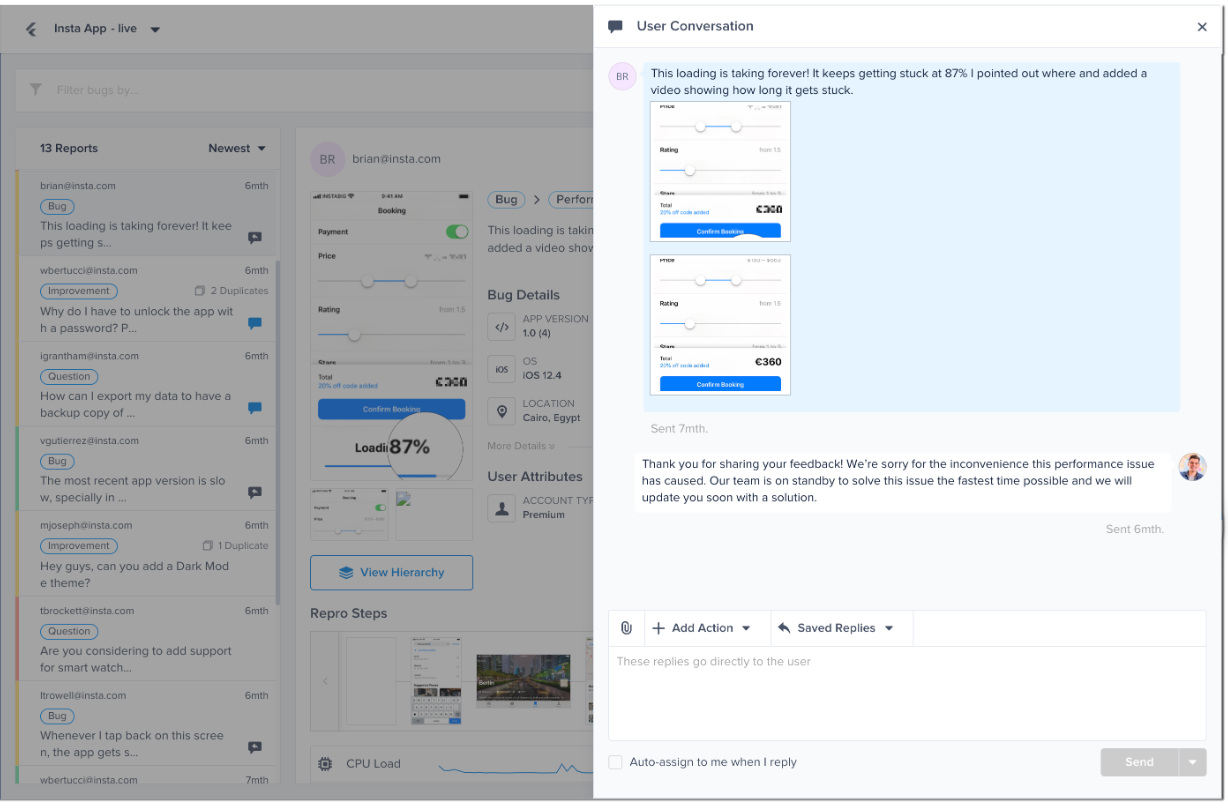Image resolution: width=1228 pixels, height=810 pixels.
Task: Click the Price range slider in preview
Action: [392, 282]
